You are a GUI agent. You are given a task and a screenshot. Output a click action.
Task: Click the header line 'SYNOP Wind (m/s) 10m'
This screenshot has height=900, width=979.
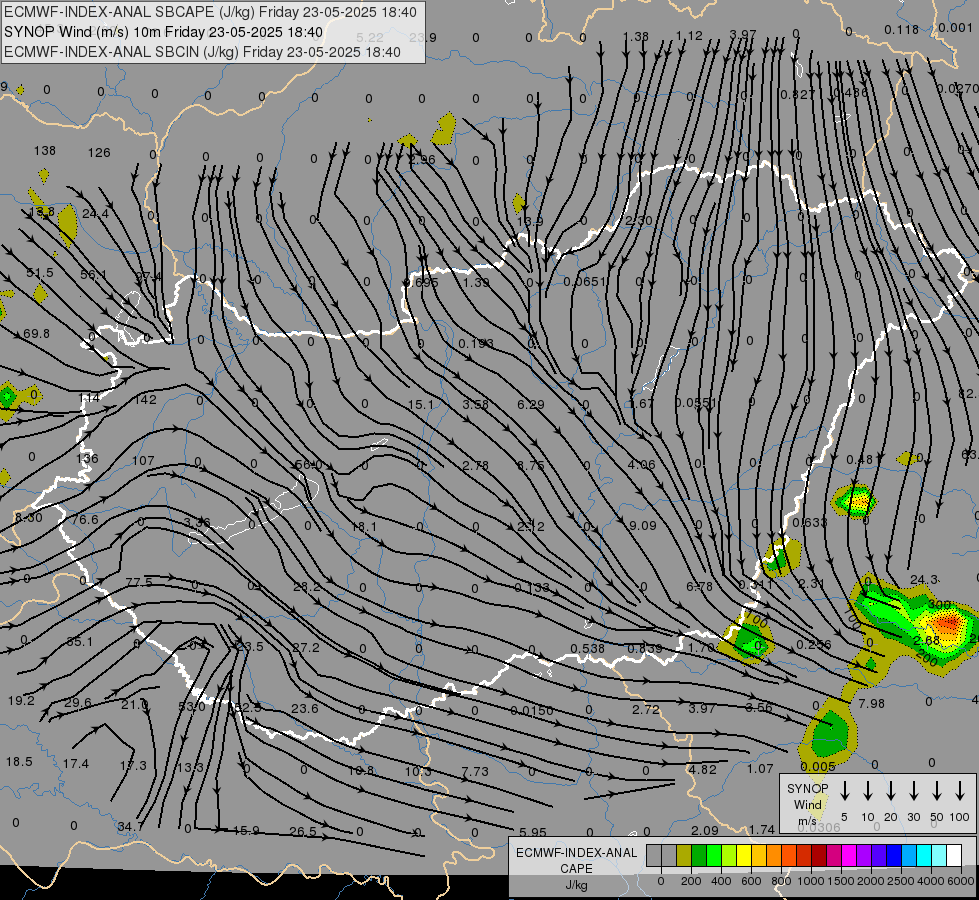click(x=163, y=32)
